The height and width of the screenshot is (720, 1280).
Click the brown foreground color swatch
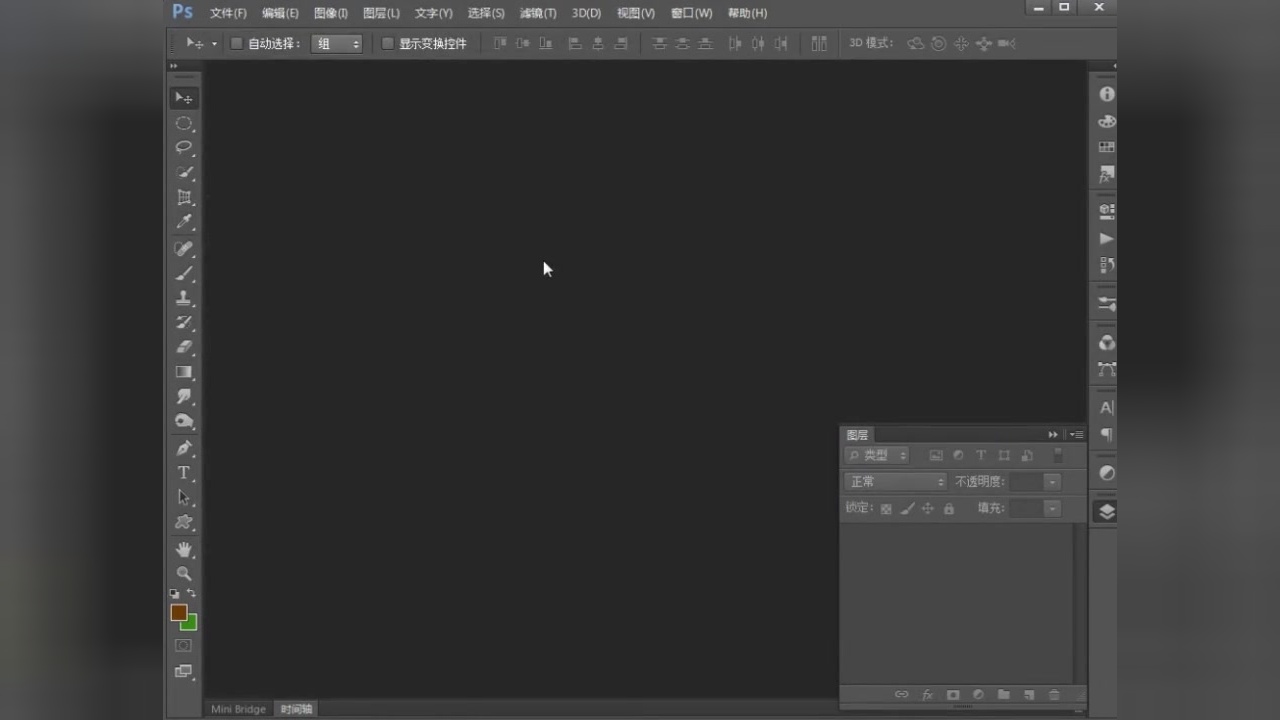point(178,612)
